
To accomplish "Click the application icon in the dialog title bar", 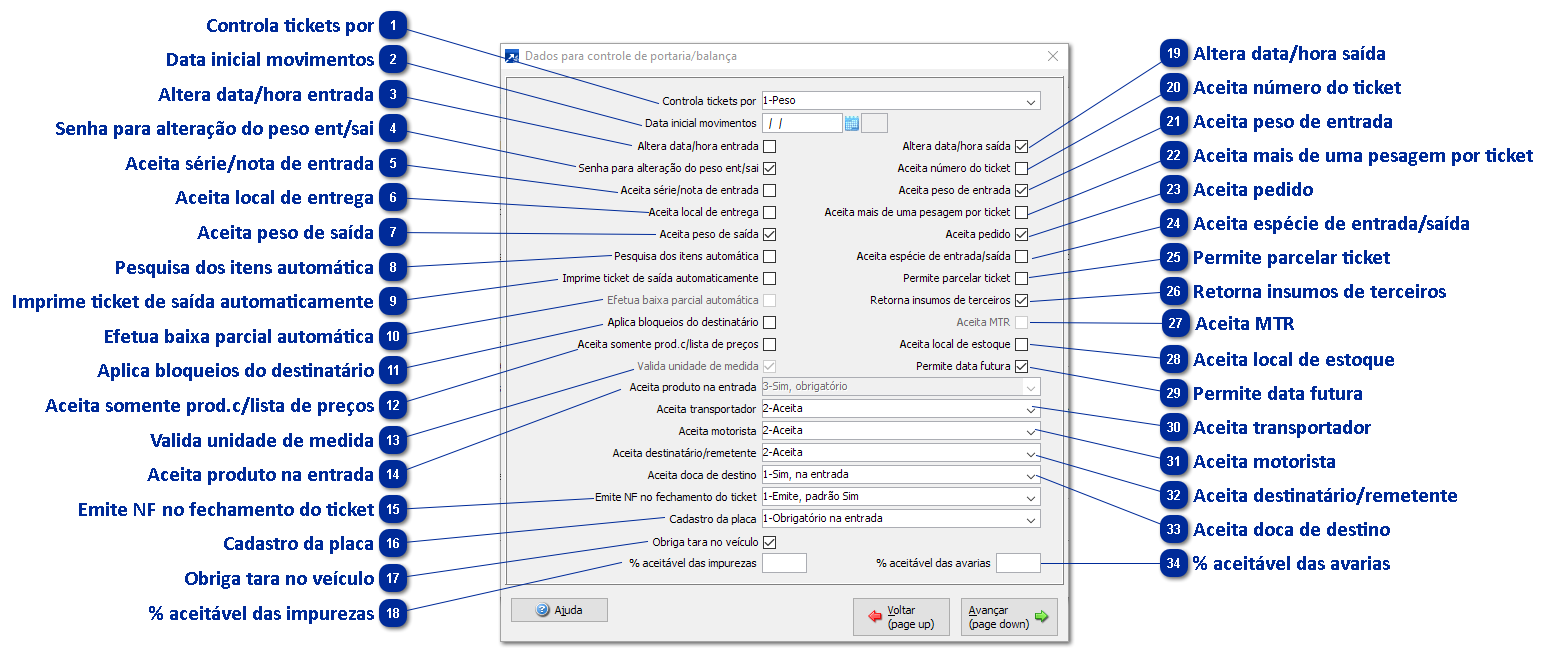I will tap(511, 57).
